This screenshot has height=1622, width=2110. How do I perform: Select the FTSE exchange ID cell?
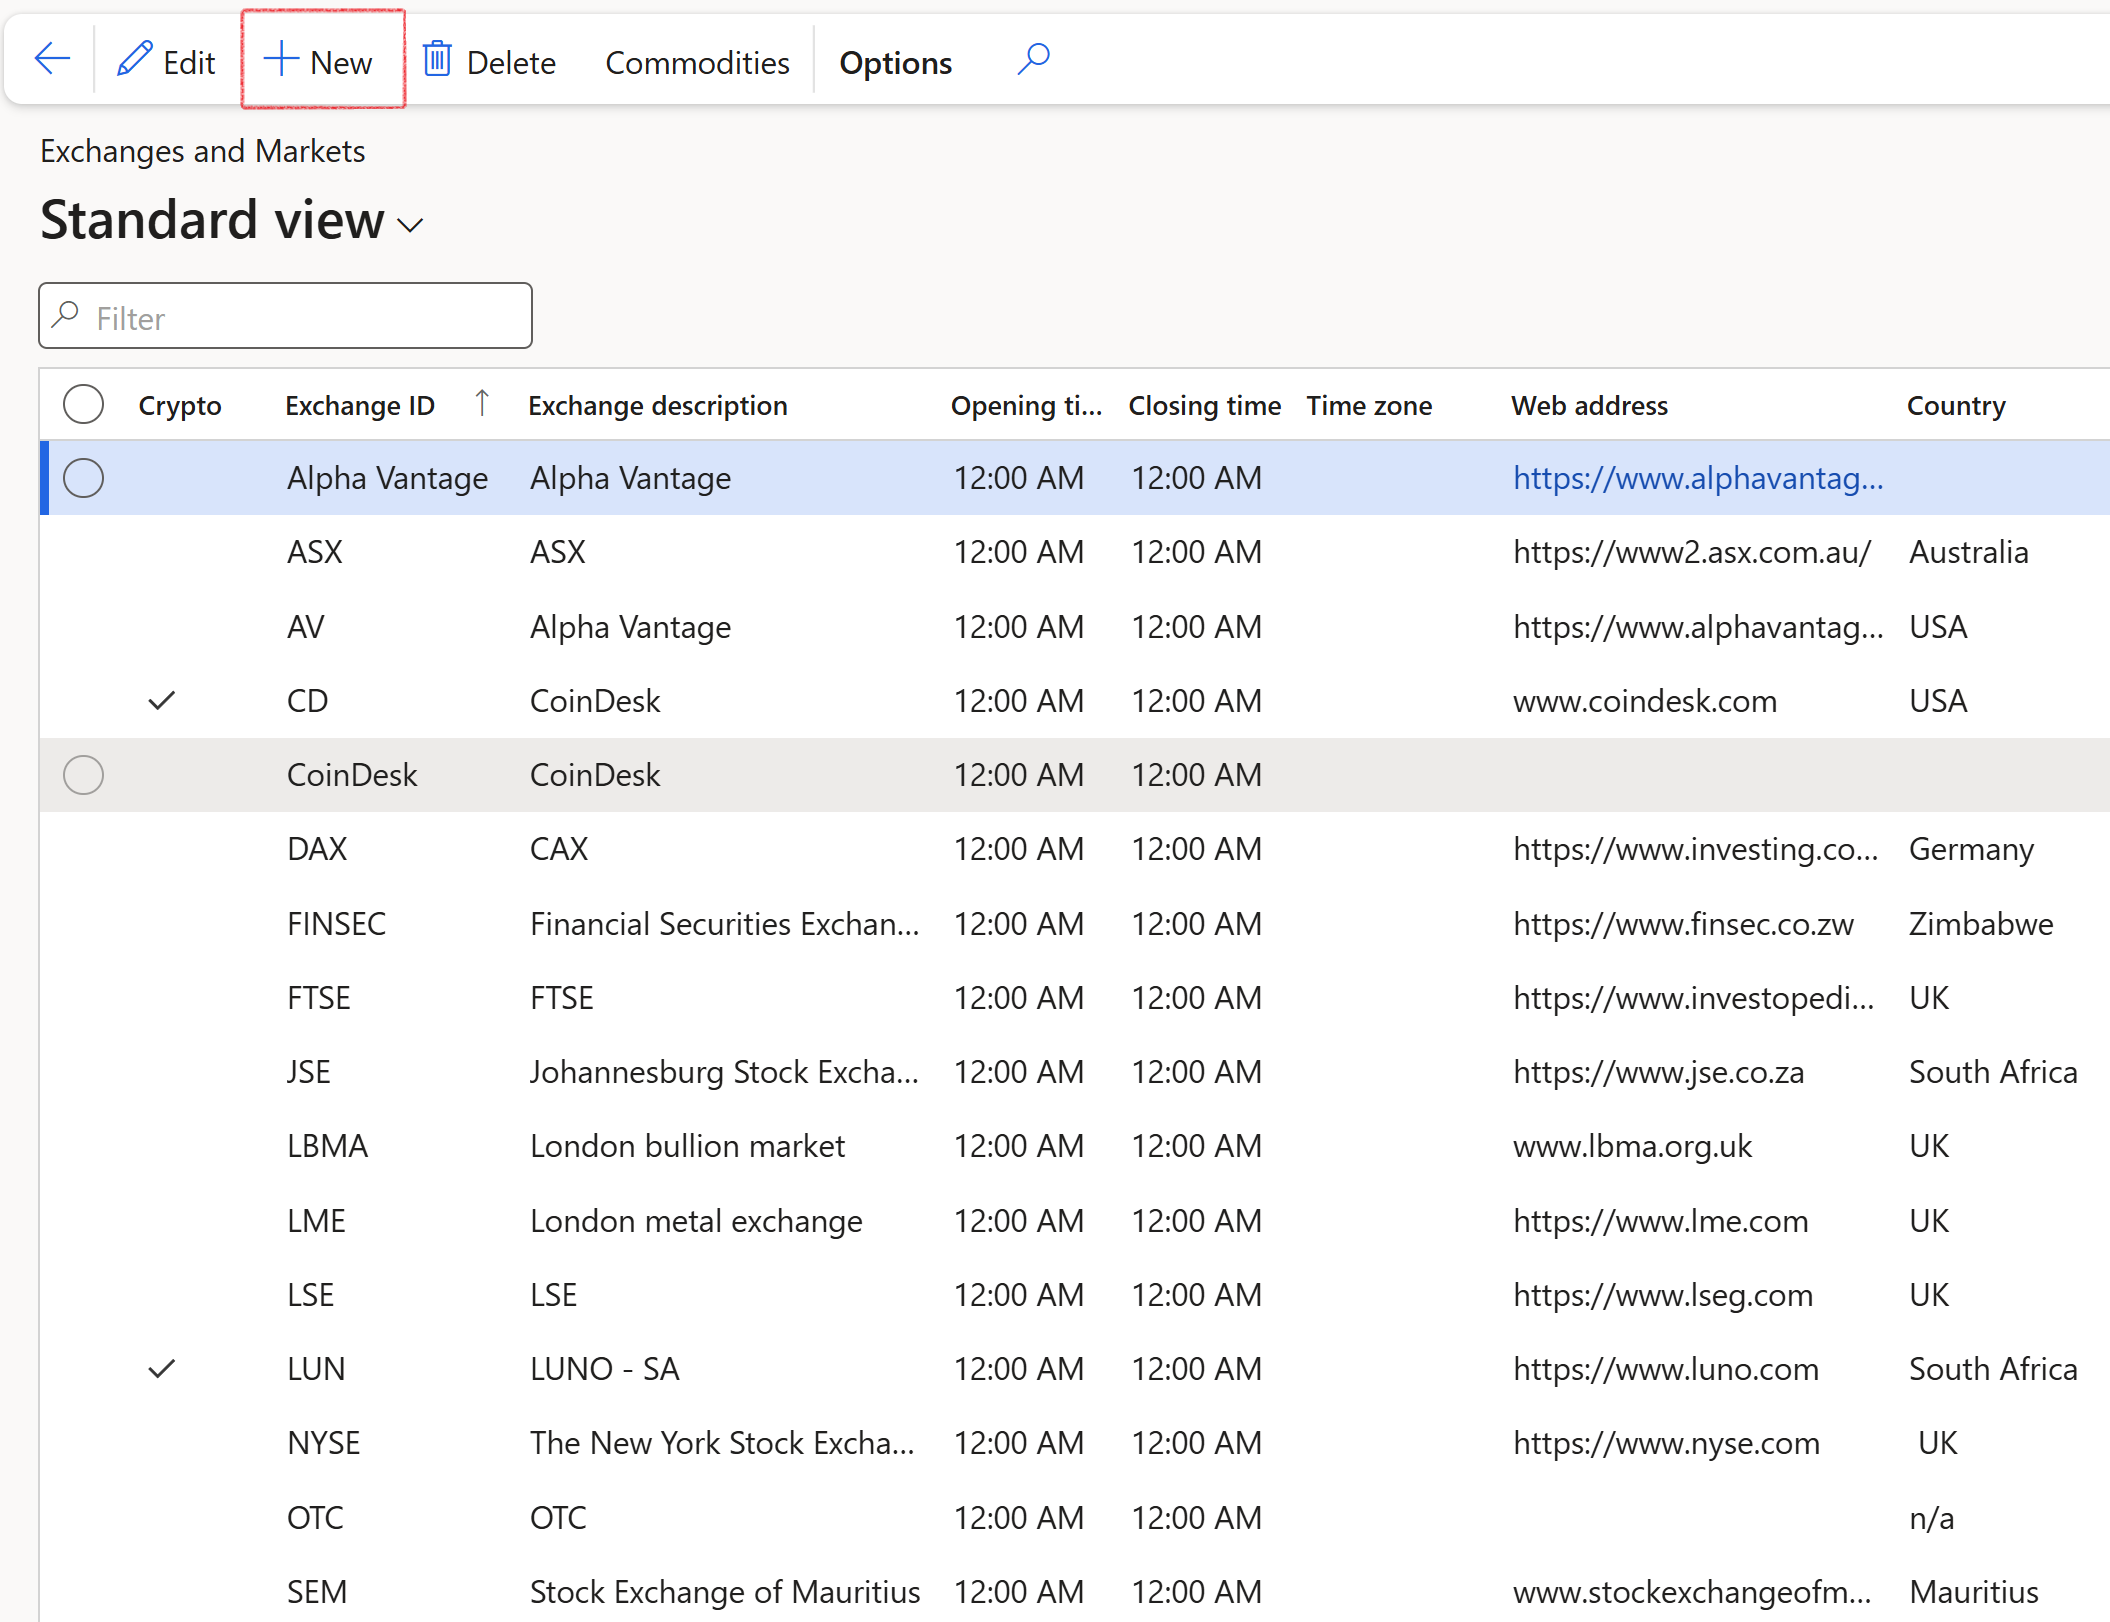click(x=319, y=998)
